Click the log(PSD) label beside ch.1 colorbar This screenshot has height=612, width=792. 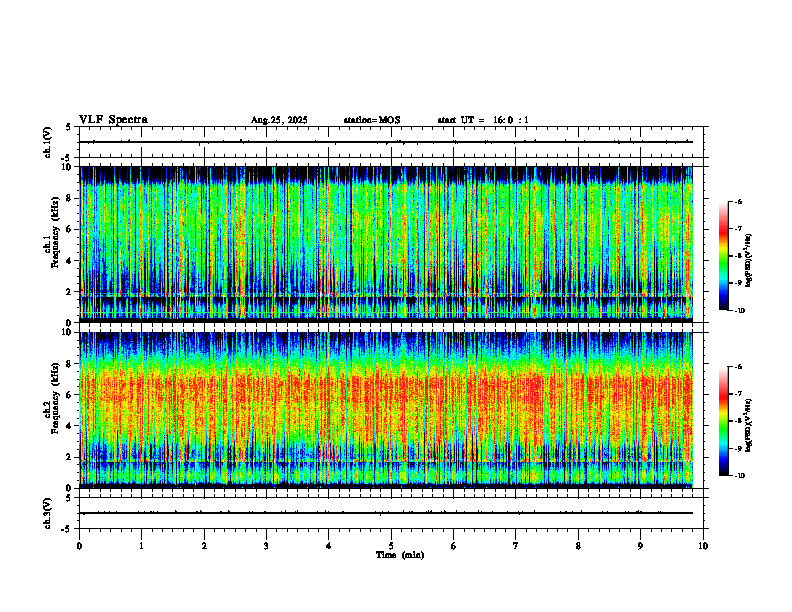(x=749, y=261)
